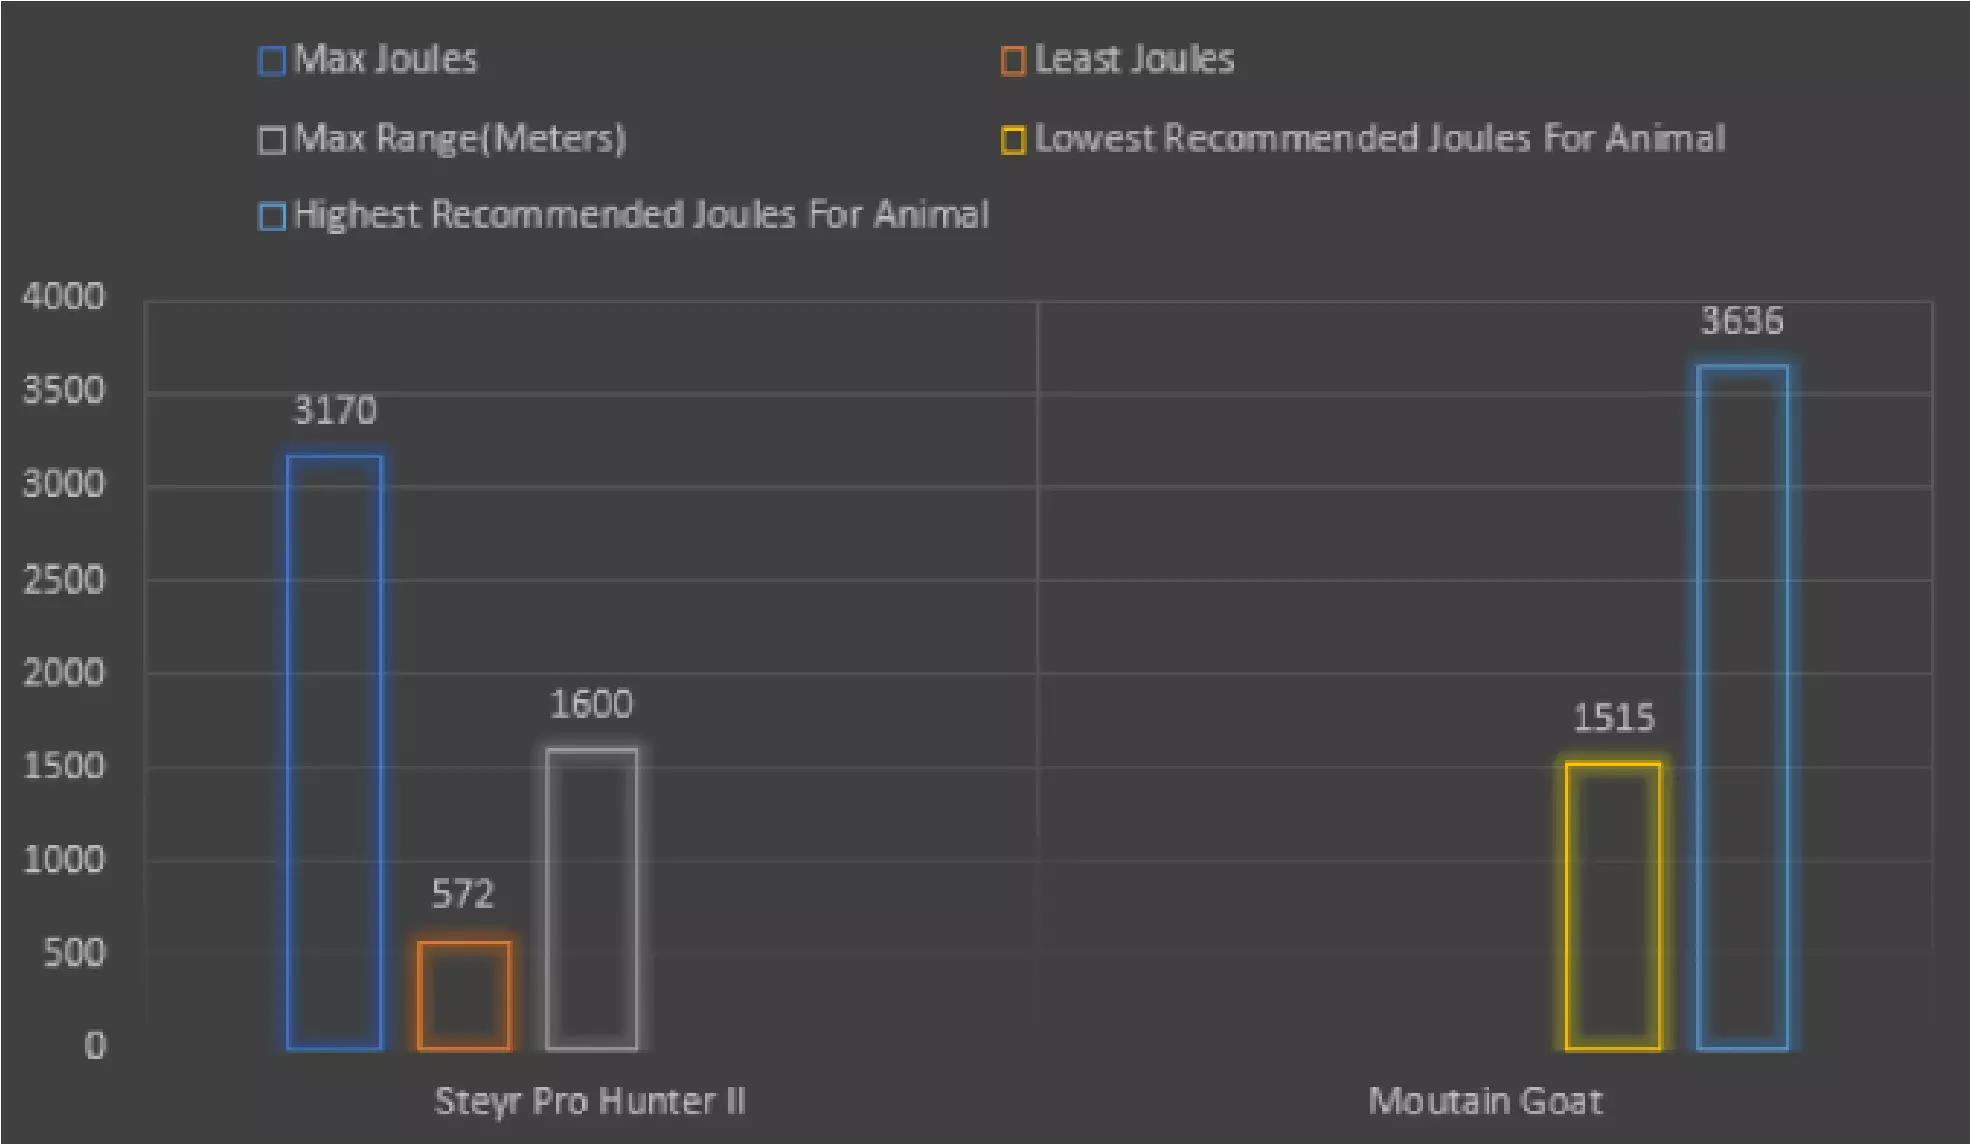Viewport: 1970px width, 1144px height.
Task: Click the Least Joules legend swatch
Action: coord(1013,61)
